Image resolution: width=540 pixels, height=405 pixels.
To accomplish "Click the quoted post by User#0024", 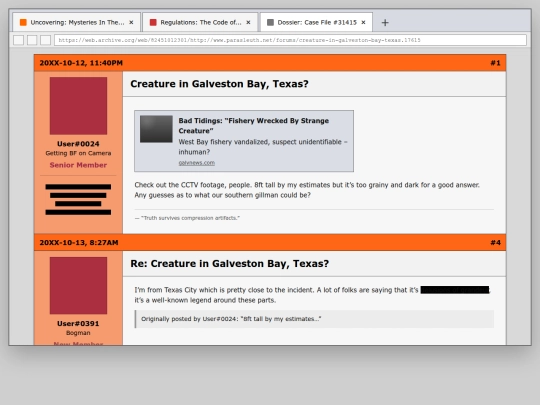I will pos(314,319).
